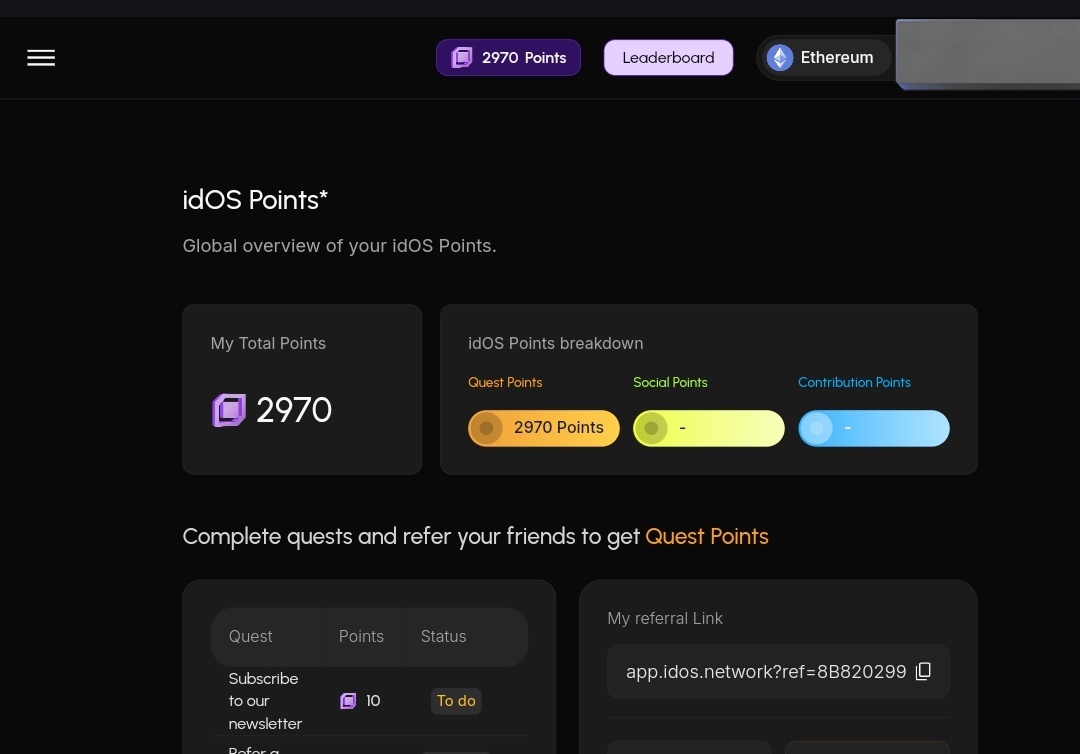Click the Ethereum logo icon
The width and height of the screenshot is (1080, 754).
tap(780, 58)
